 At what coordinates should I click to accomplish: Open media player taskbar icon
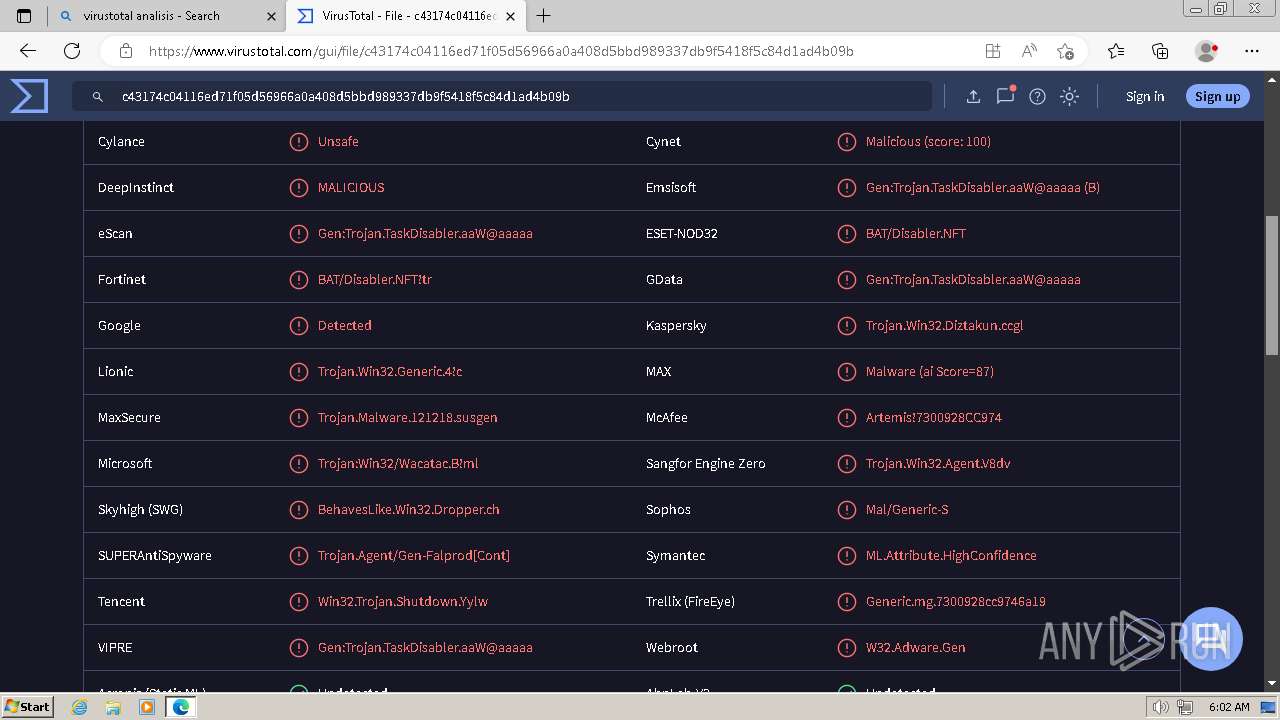[147, 707]
